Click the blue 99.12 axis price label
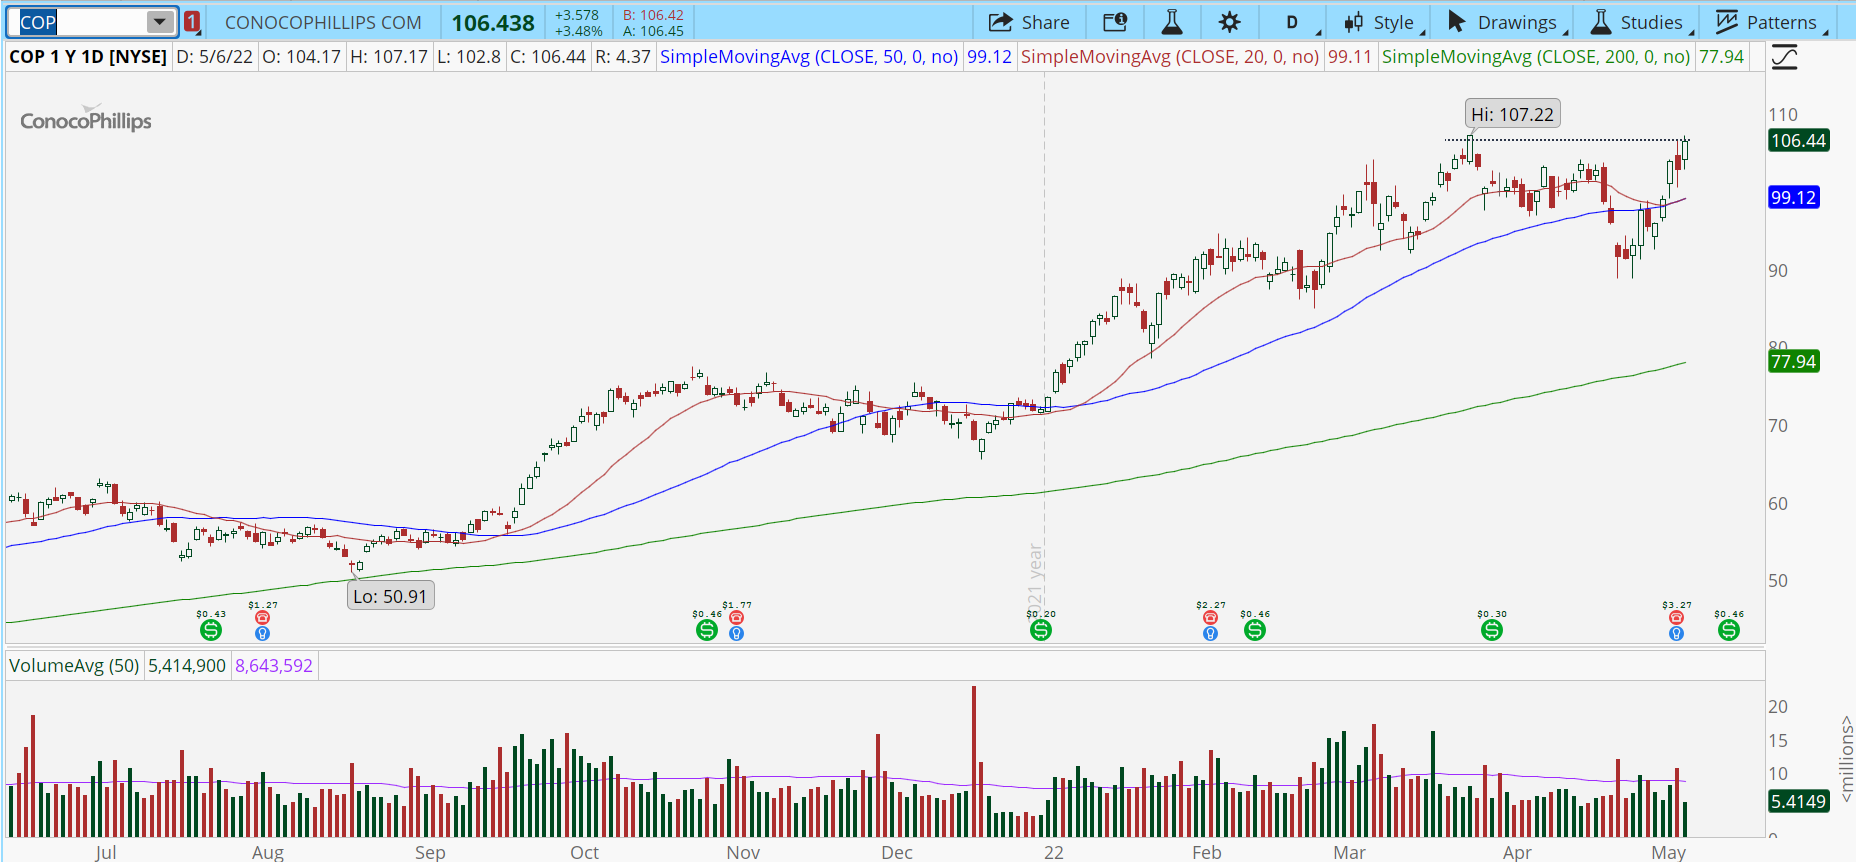 (x=1793, y=197)
